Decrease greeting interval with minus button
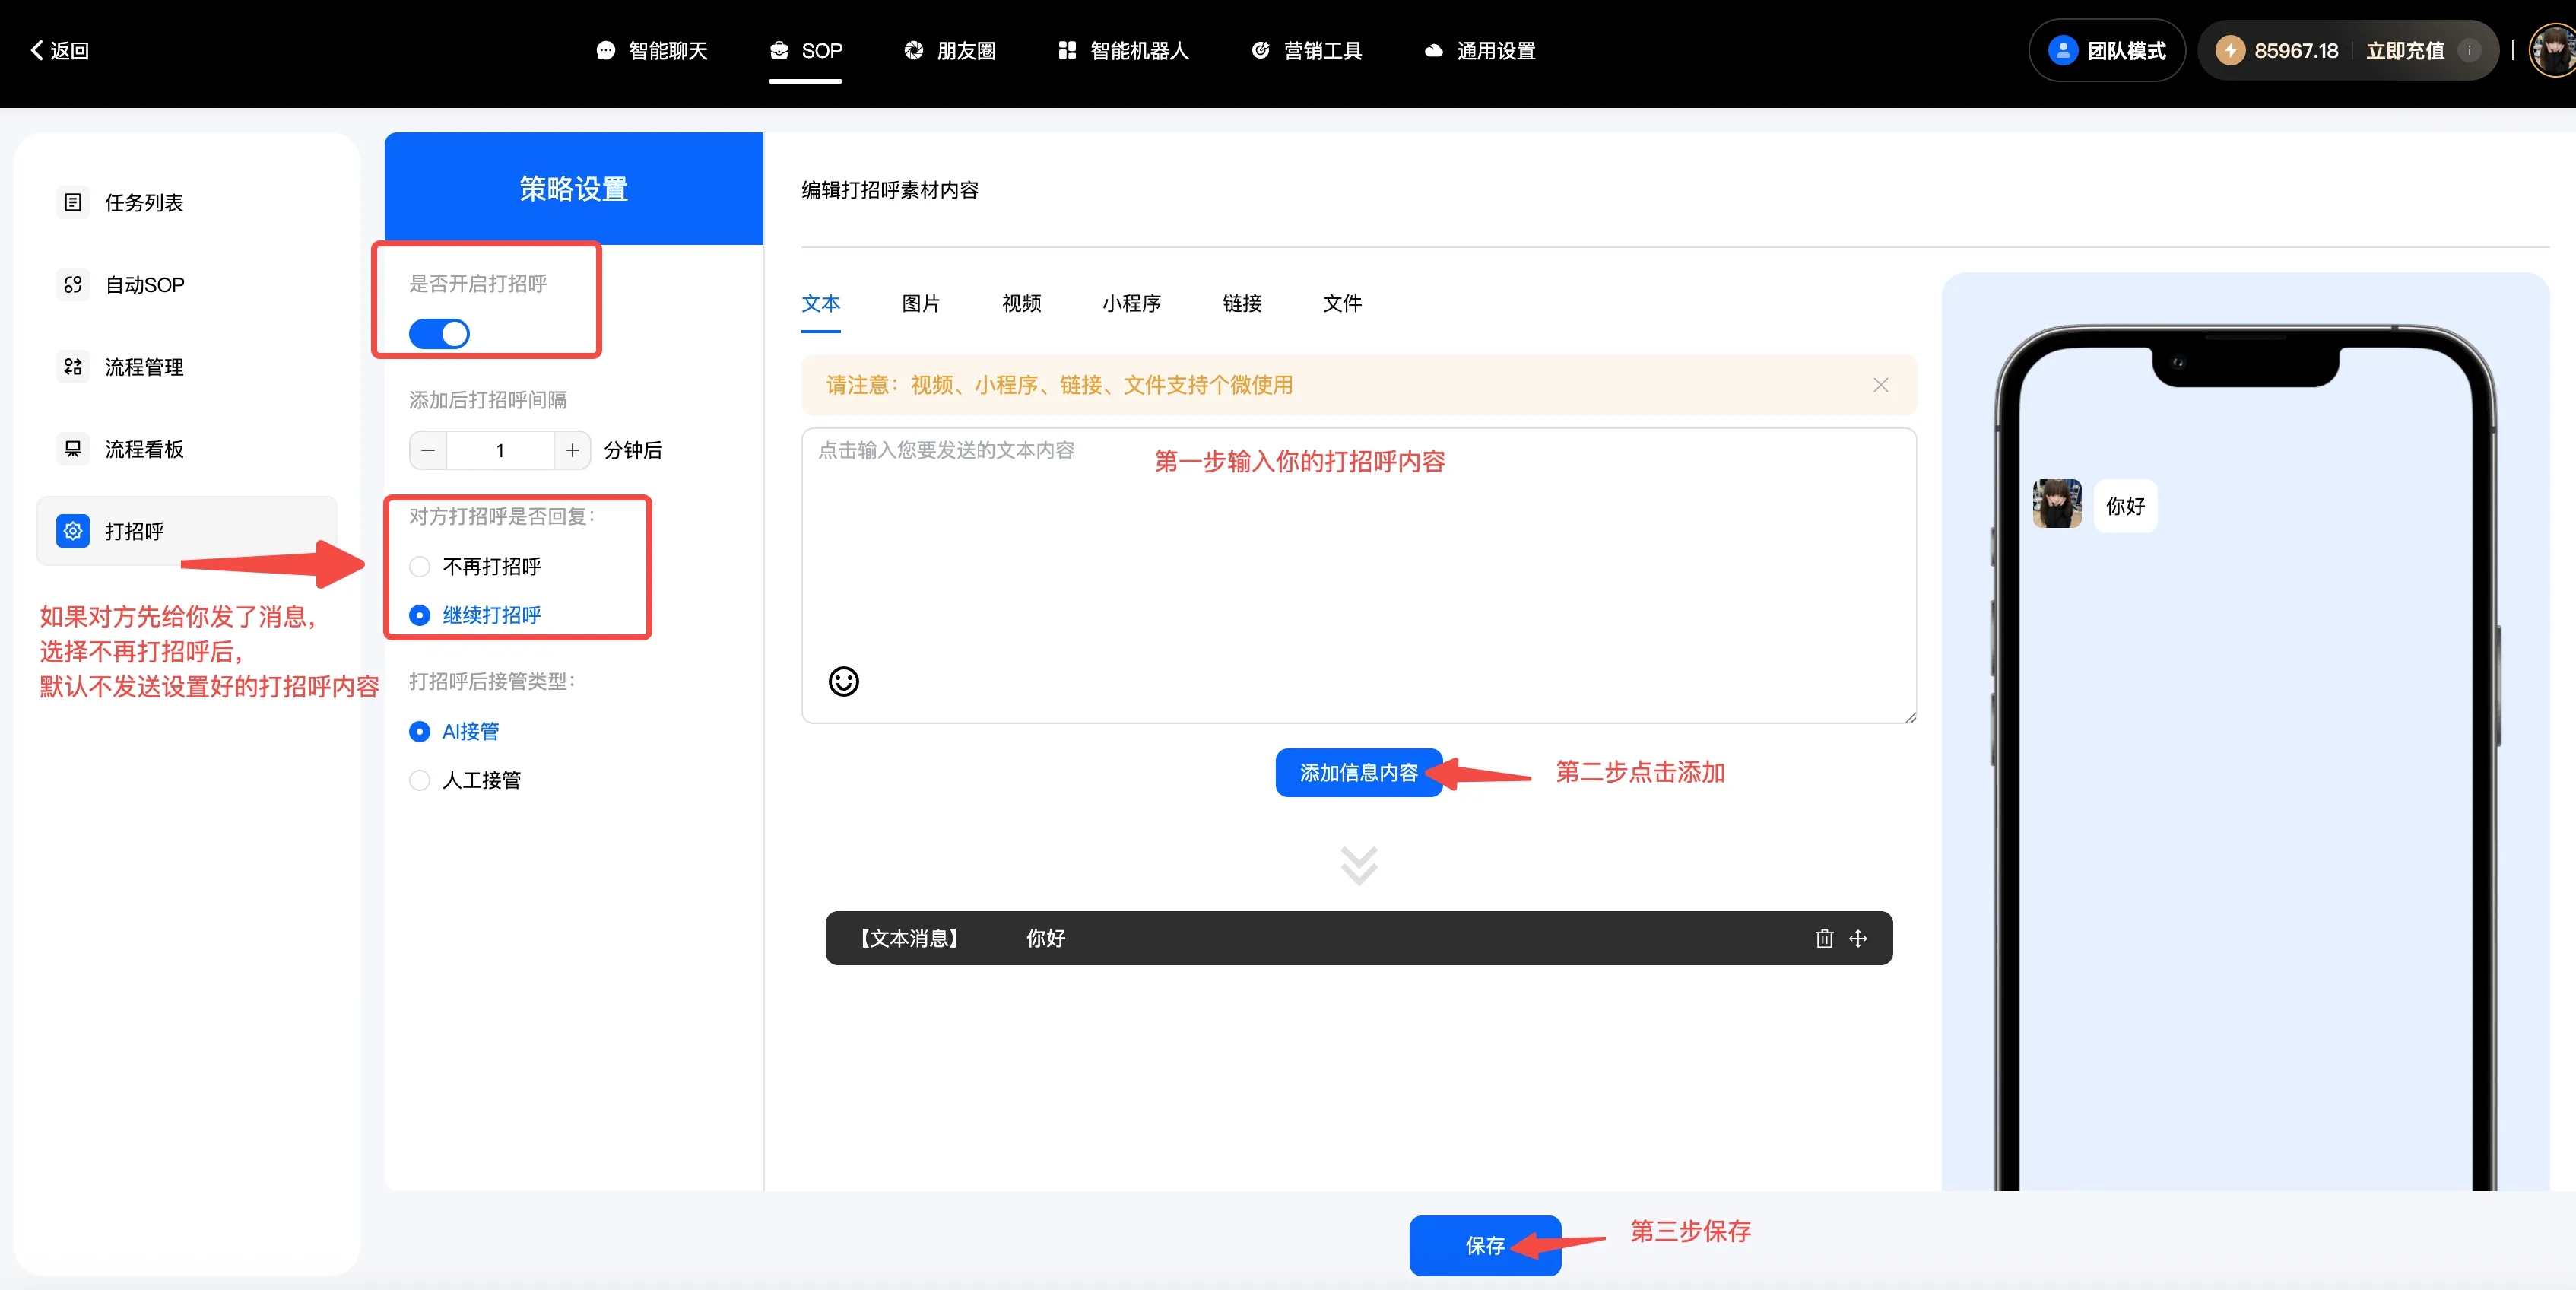This screenshot has height=1290, width=2576. [x=428, y=450]
